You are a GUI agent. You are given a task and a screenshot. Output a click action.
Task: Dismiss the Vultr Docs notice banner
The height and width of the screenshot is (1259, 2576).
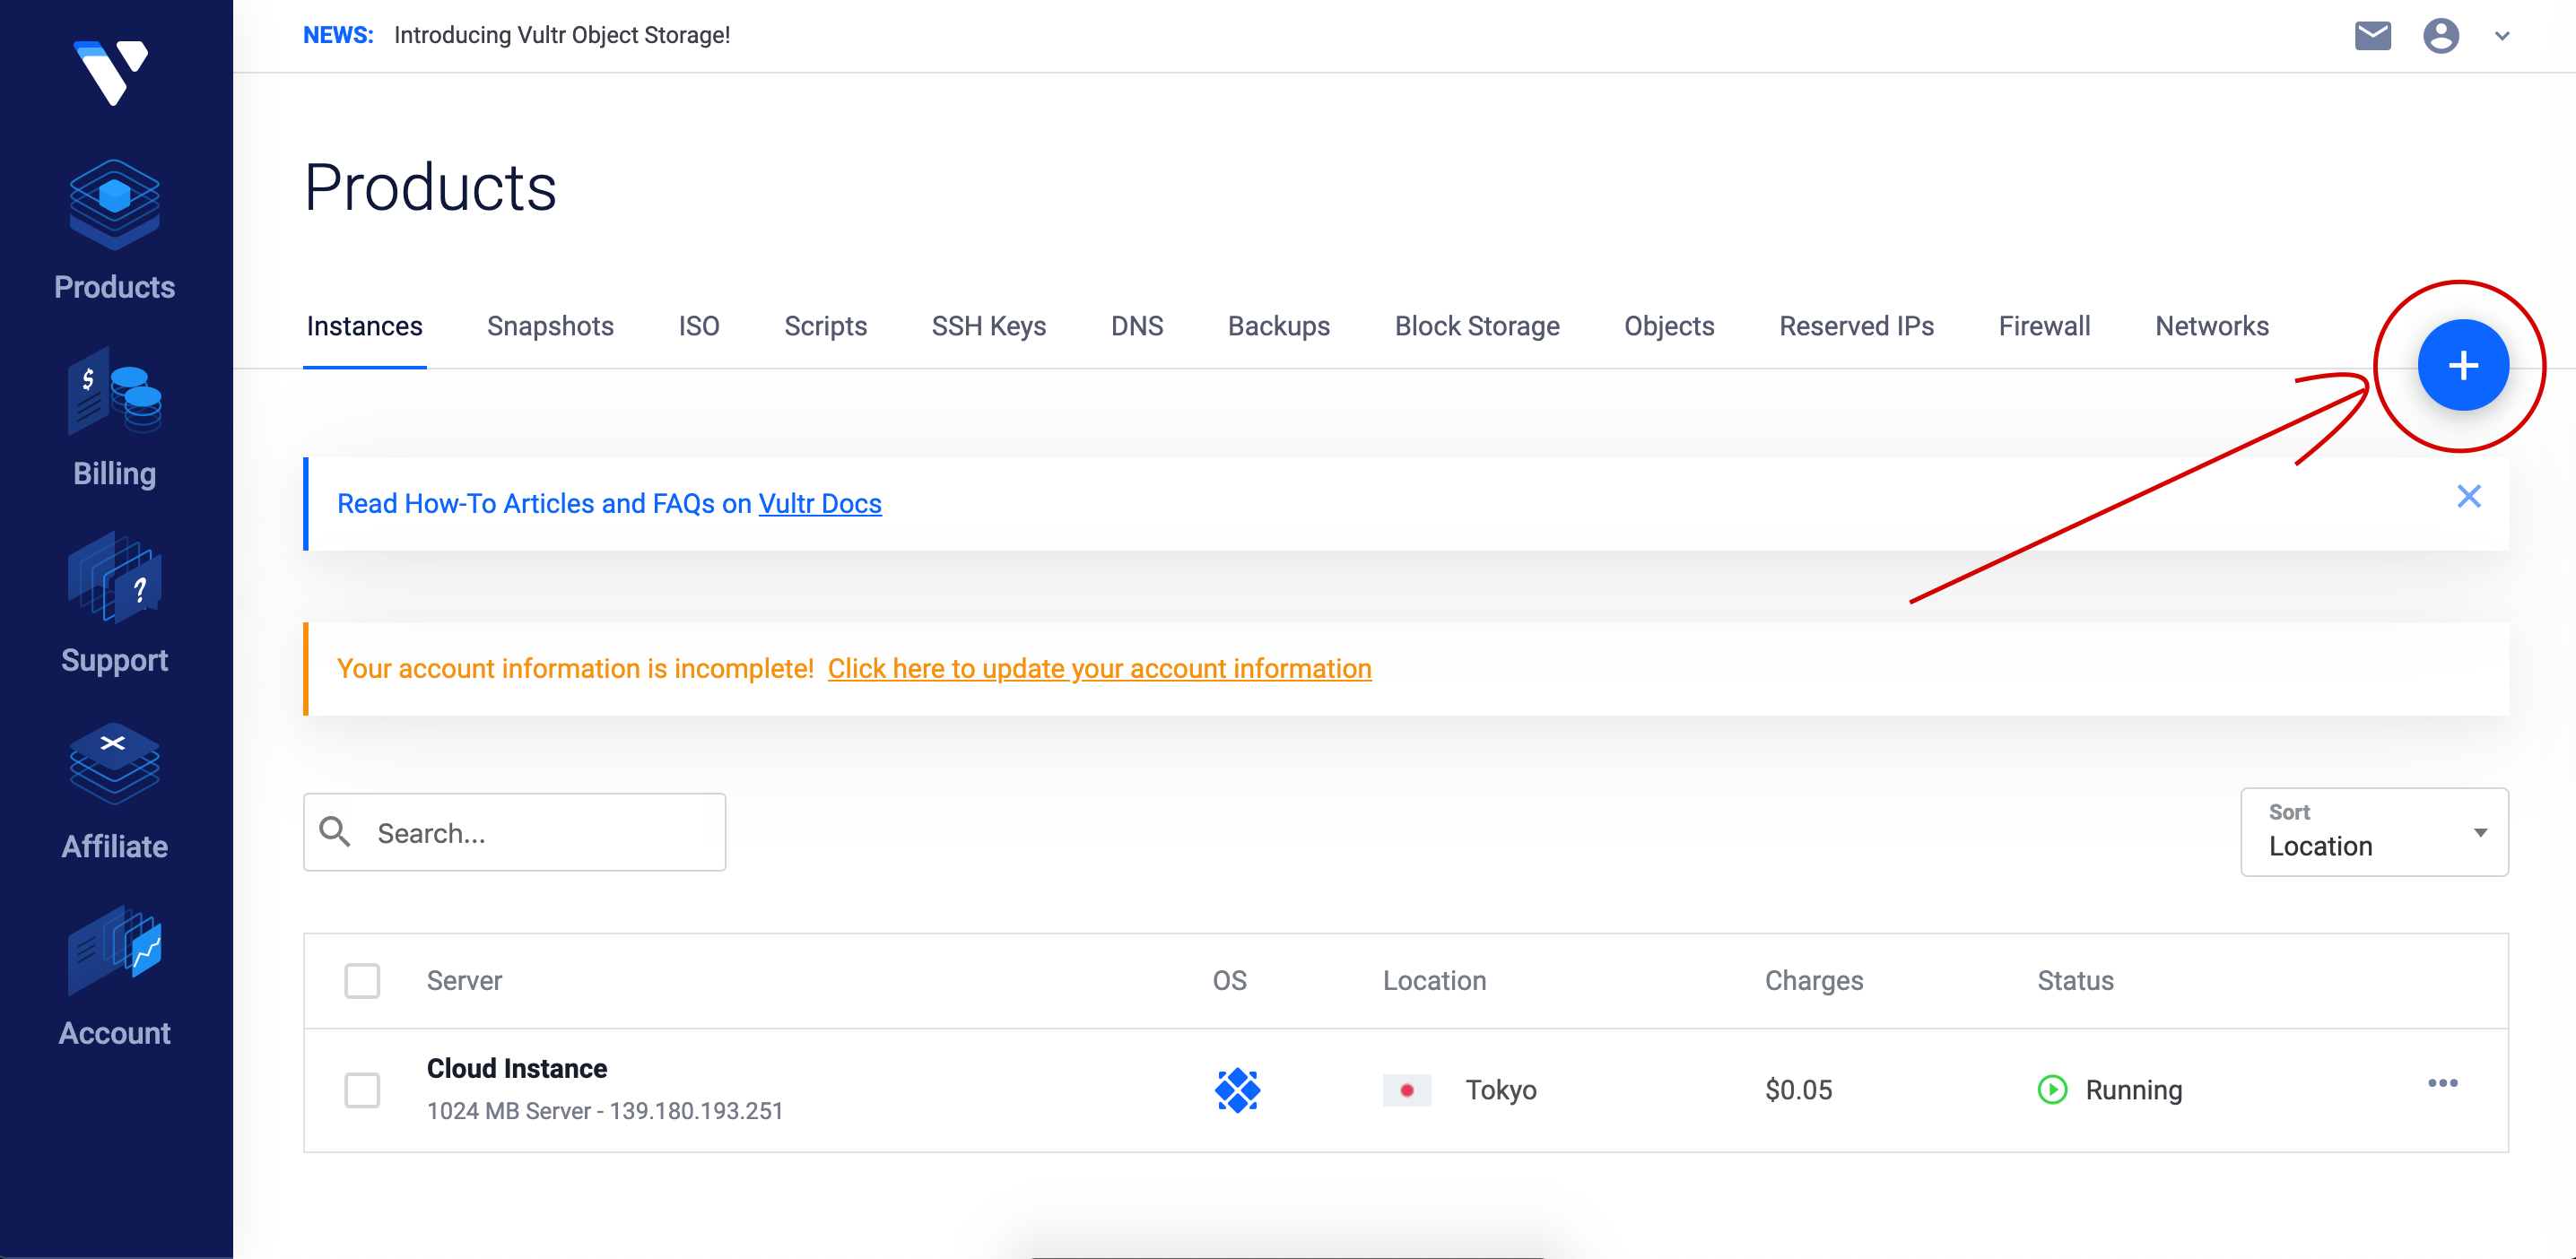click(2468, 497)
